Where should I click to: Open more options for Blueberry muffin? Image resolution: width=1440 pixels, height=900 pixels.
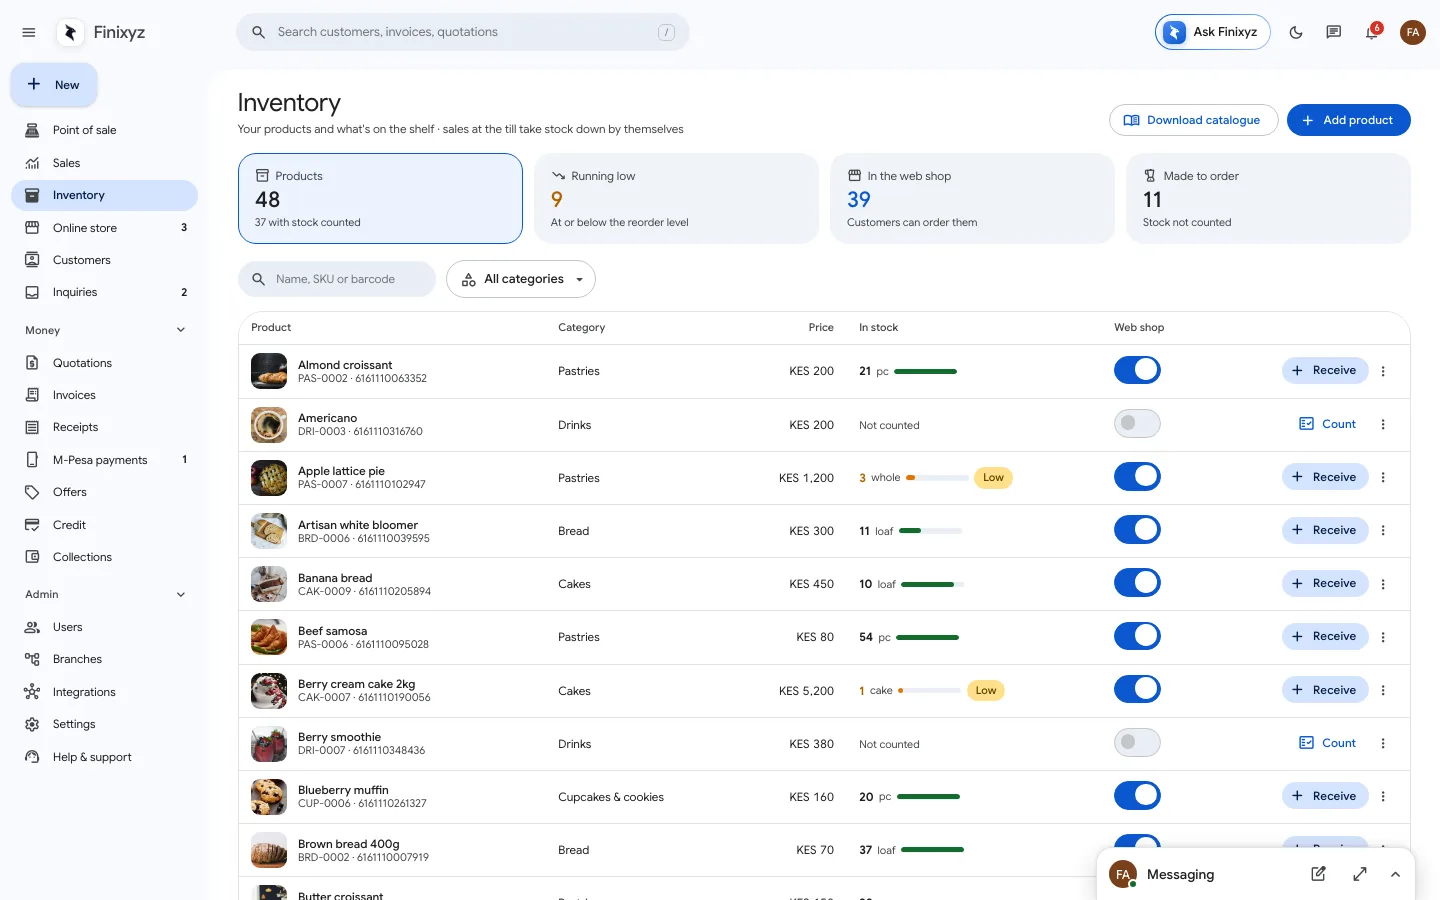[1383, 796]
